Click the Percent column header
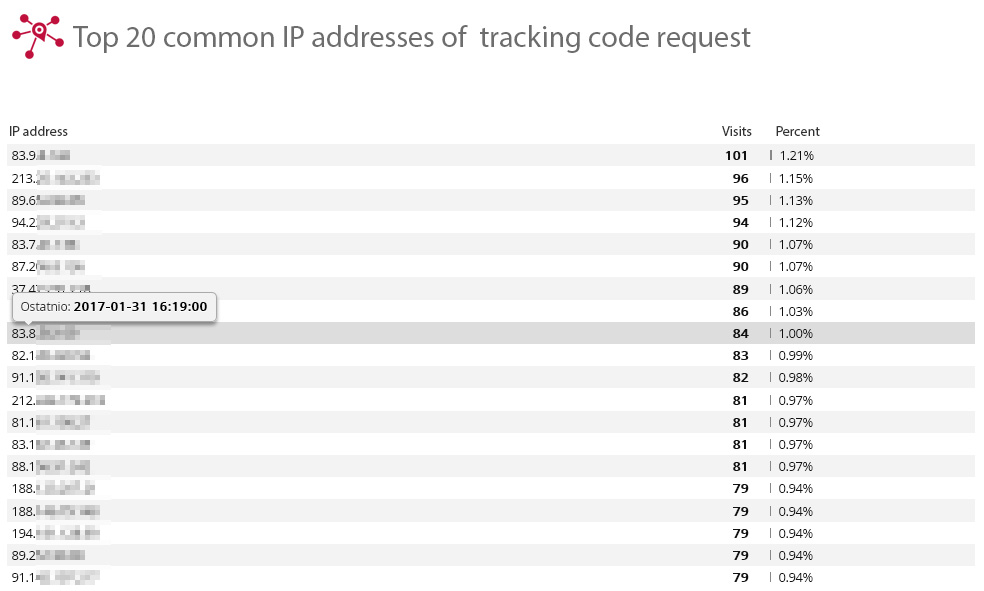 pyautogui.click(x=797, y=131)
